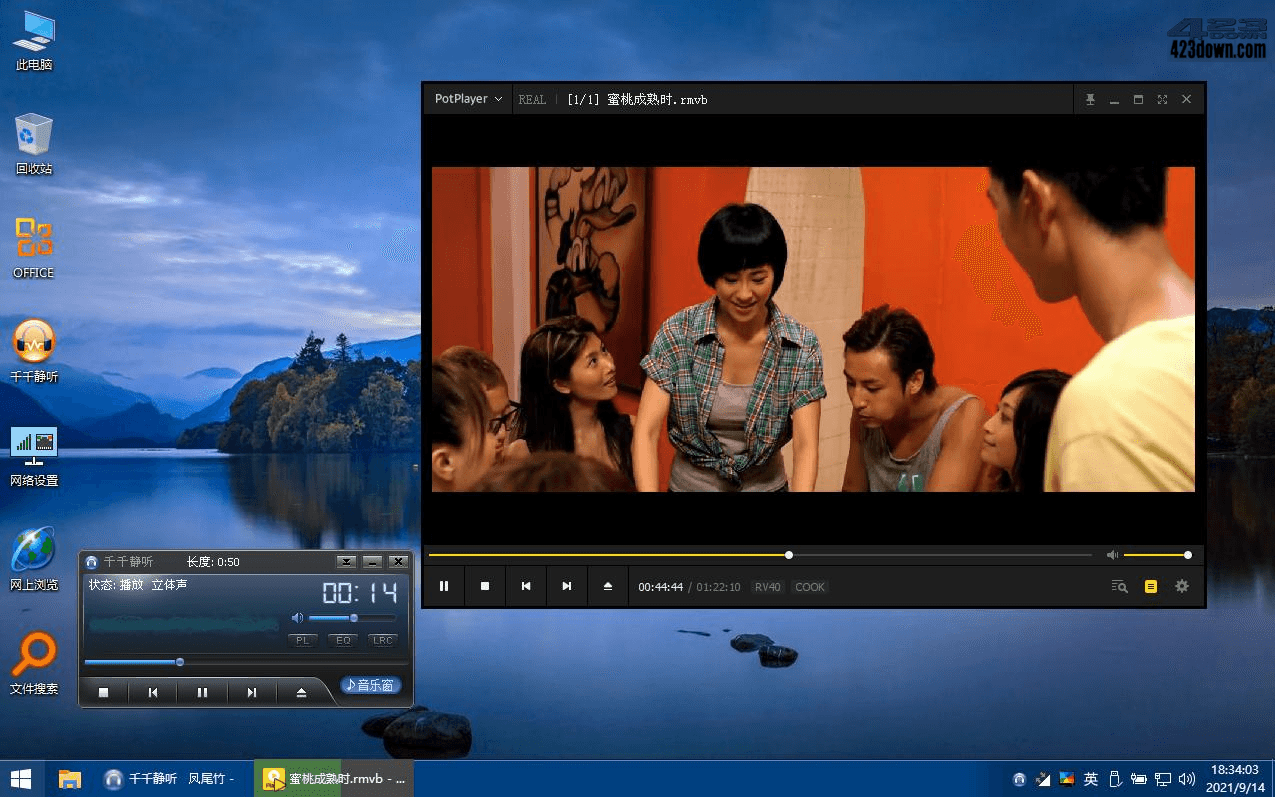The image size is (1275, 797).
Task: Click the 00:44:44 elapsed time
Action: 661,587
